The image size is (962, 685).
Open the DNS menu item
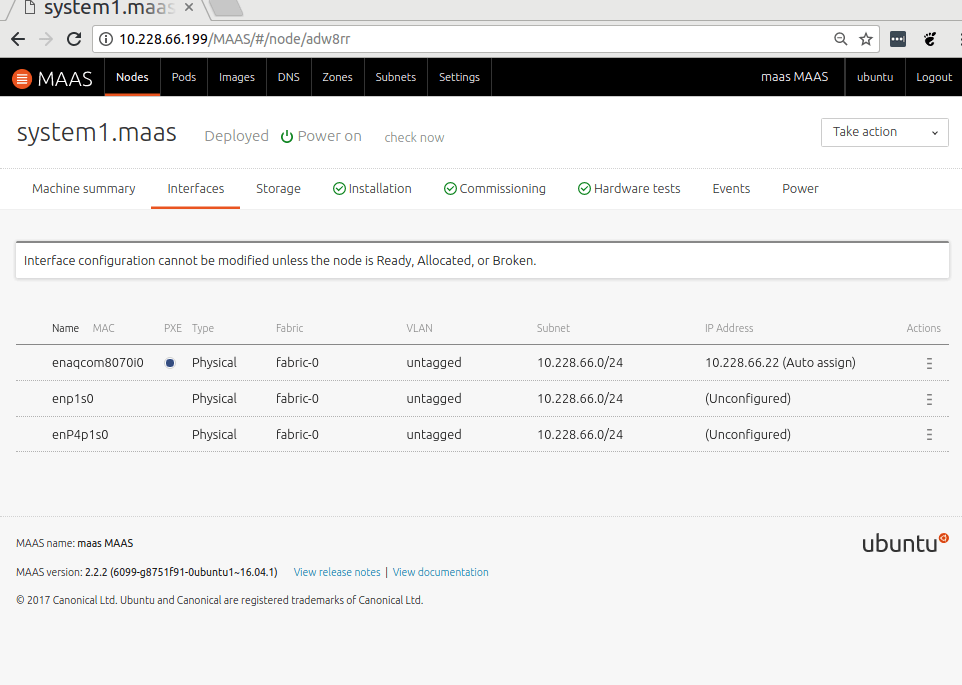(x=289, y=77)
